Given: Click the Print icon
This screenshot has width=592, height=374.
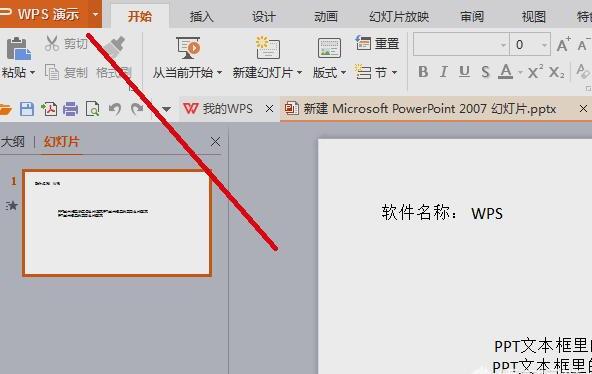Looking at the screenshot, I should (x=71, y=109).
